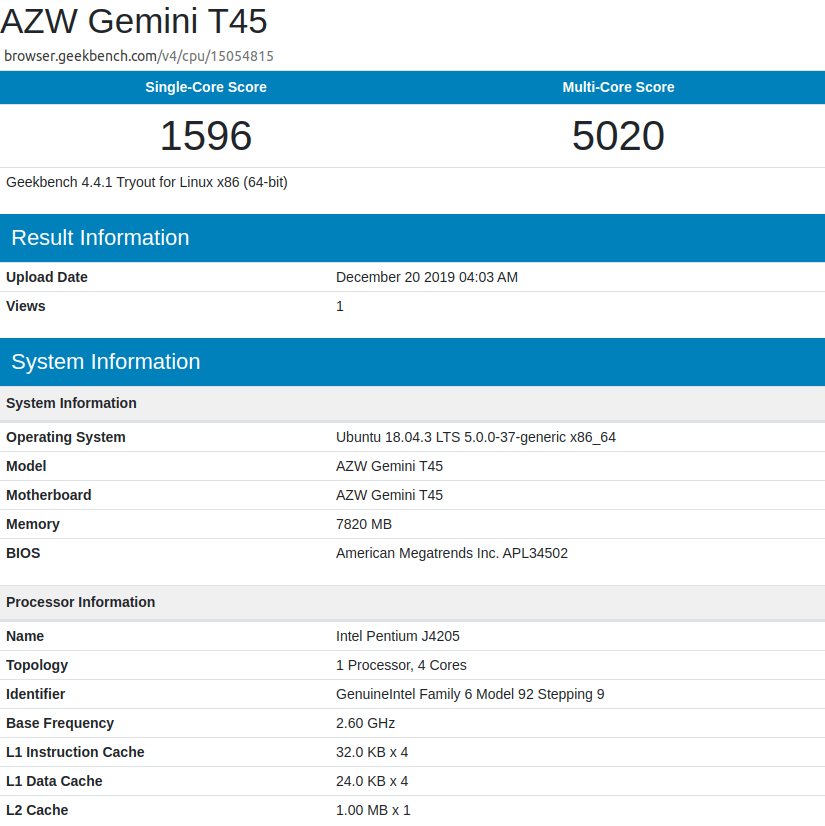Select the value 32.0 KB x 4
Image resolution: width=825 pixels, height=826 pixels.
372,752
